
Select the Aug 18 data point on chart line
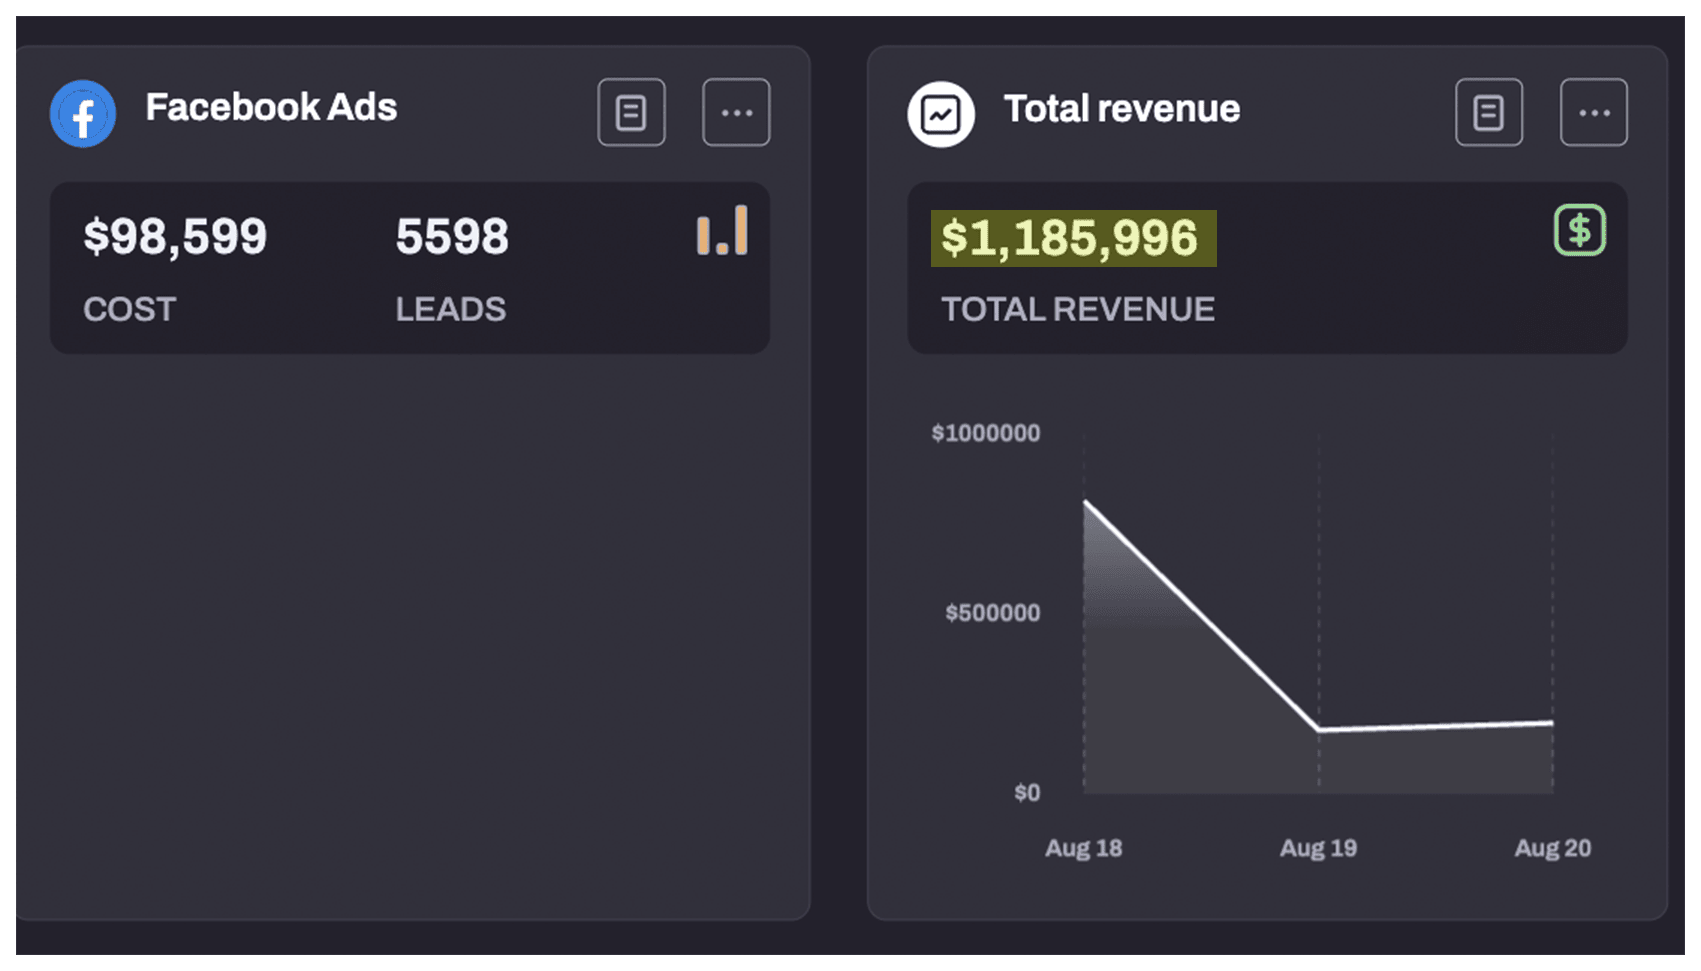(1086, 502)
